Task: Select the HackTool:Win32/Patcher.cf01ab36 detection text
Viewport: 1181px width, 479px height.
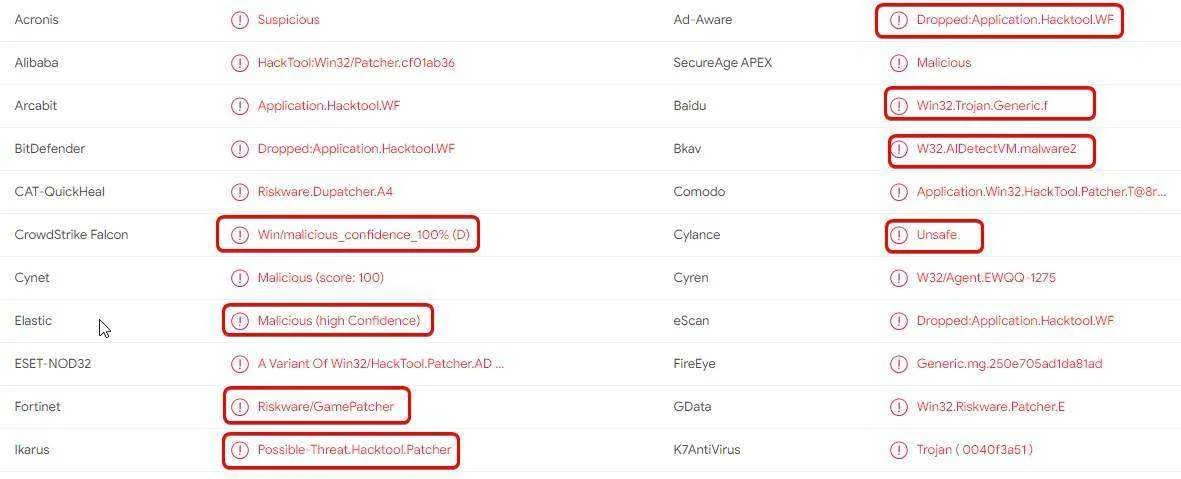Action: click(356, 63)
